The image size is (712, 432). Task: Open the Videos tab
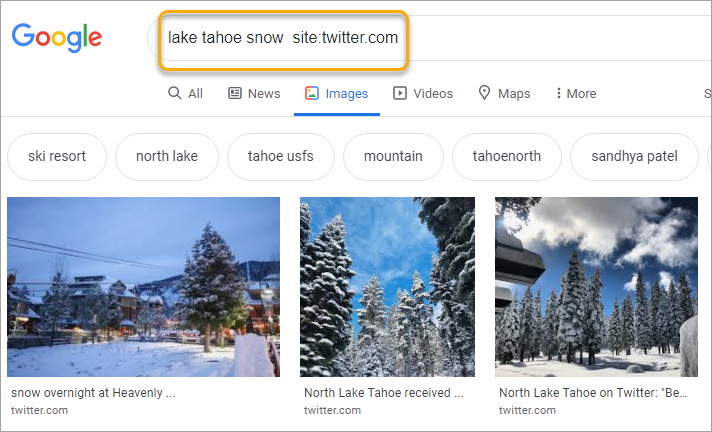(423, 94)
